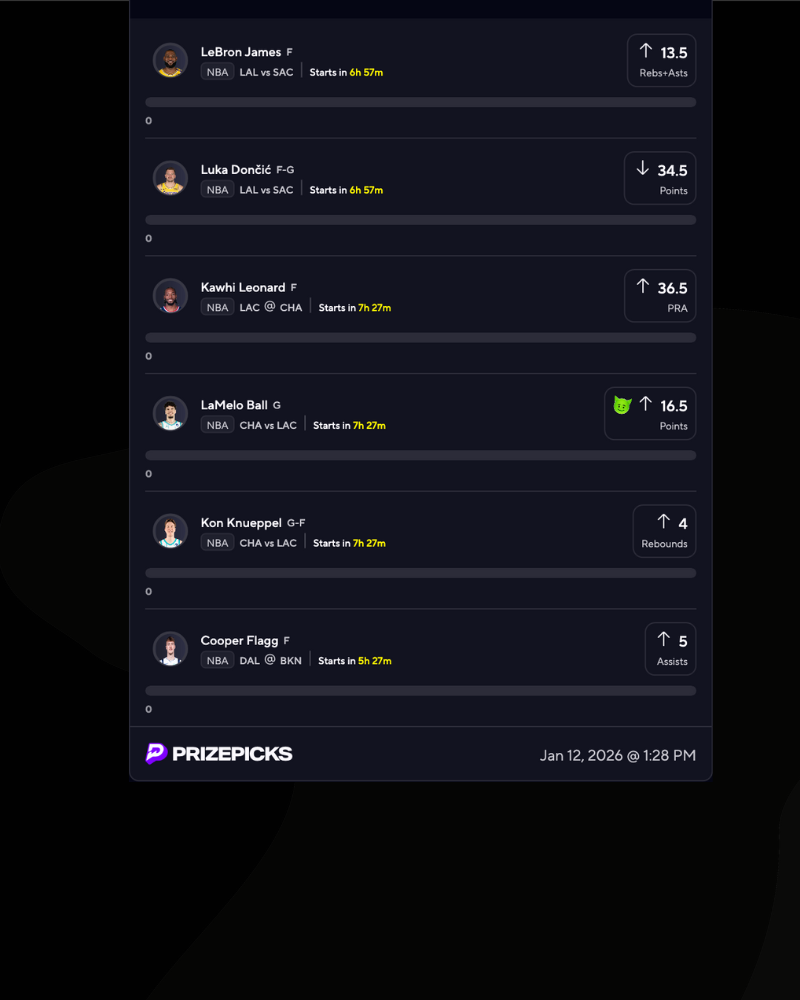Viewport: 800px width, 1000px height.
Task: Select Kawhi 36.5 PRA pick box
Action: 660,296
